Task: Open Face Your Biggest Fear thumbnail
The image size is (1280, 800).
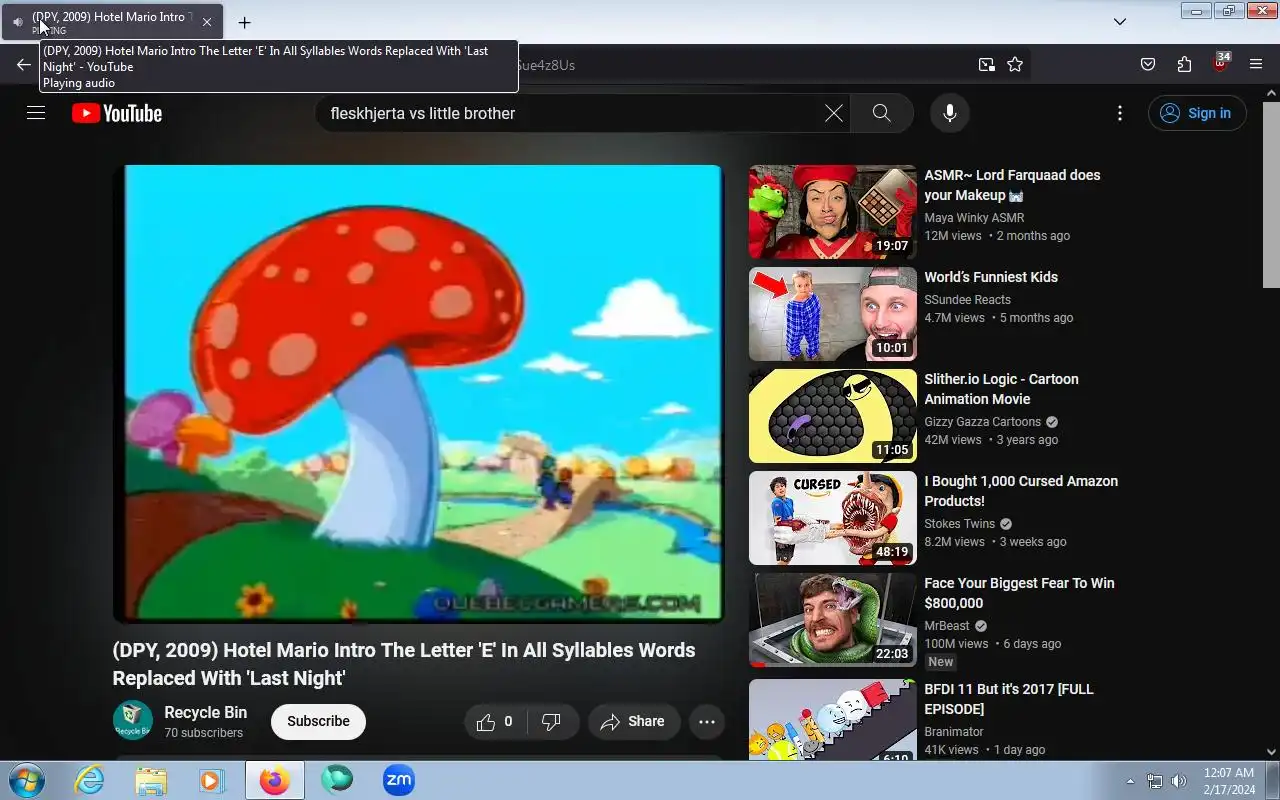Action: pos(832,620)
